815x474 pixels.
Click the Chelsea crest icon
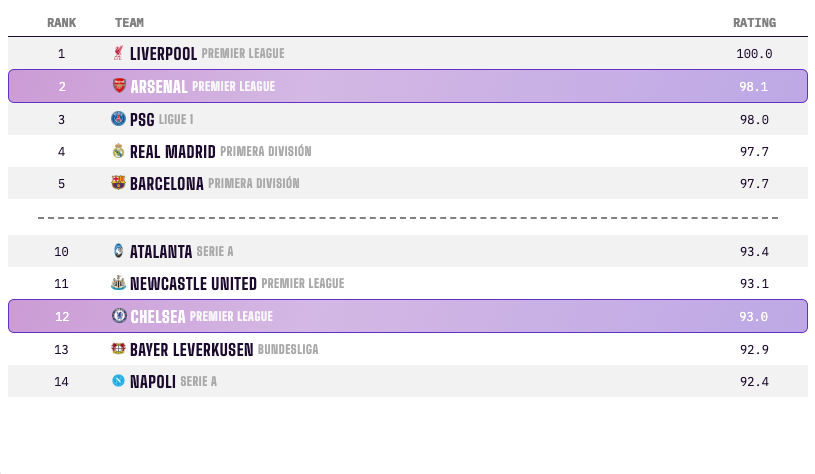pos(119,316)
